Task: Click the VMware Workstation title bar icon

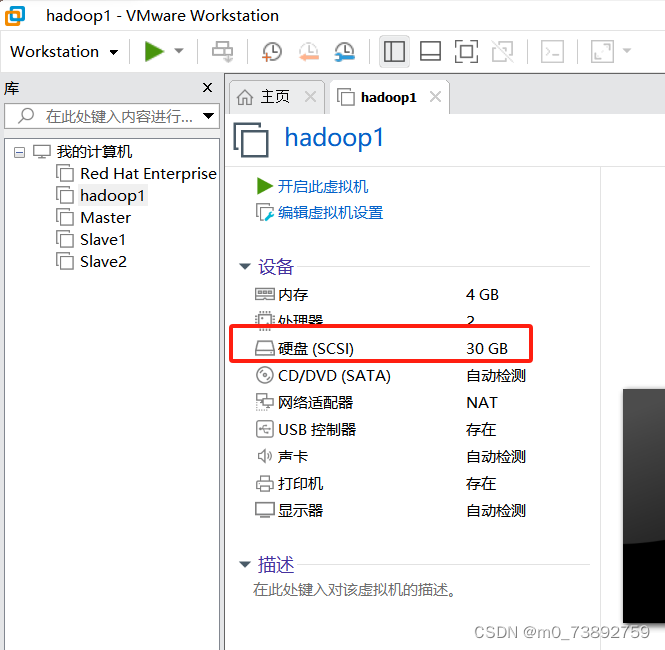Action: (15, 16)
